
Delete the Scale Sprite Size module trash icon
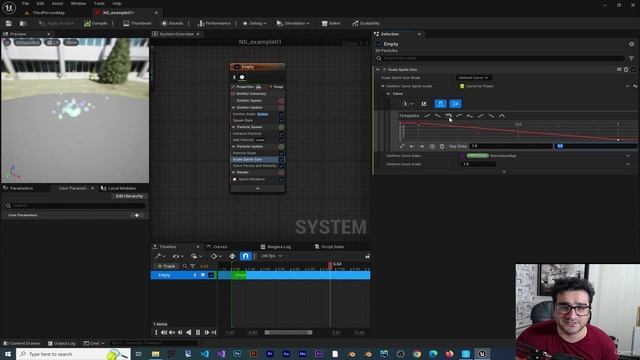tap(626, 70)
